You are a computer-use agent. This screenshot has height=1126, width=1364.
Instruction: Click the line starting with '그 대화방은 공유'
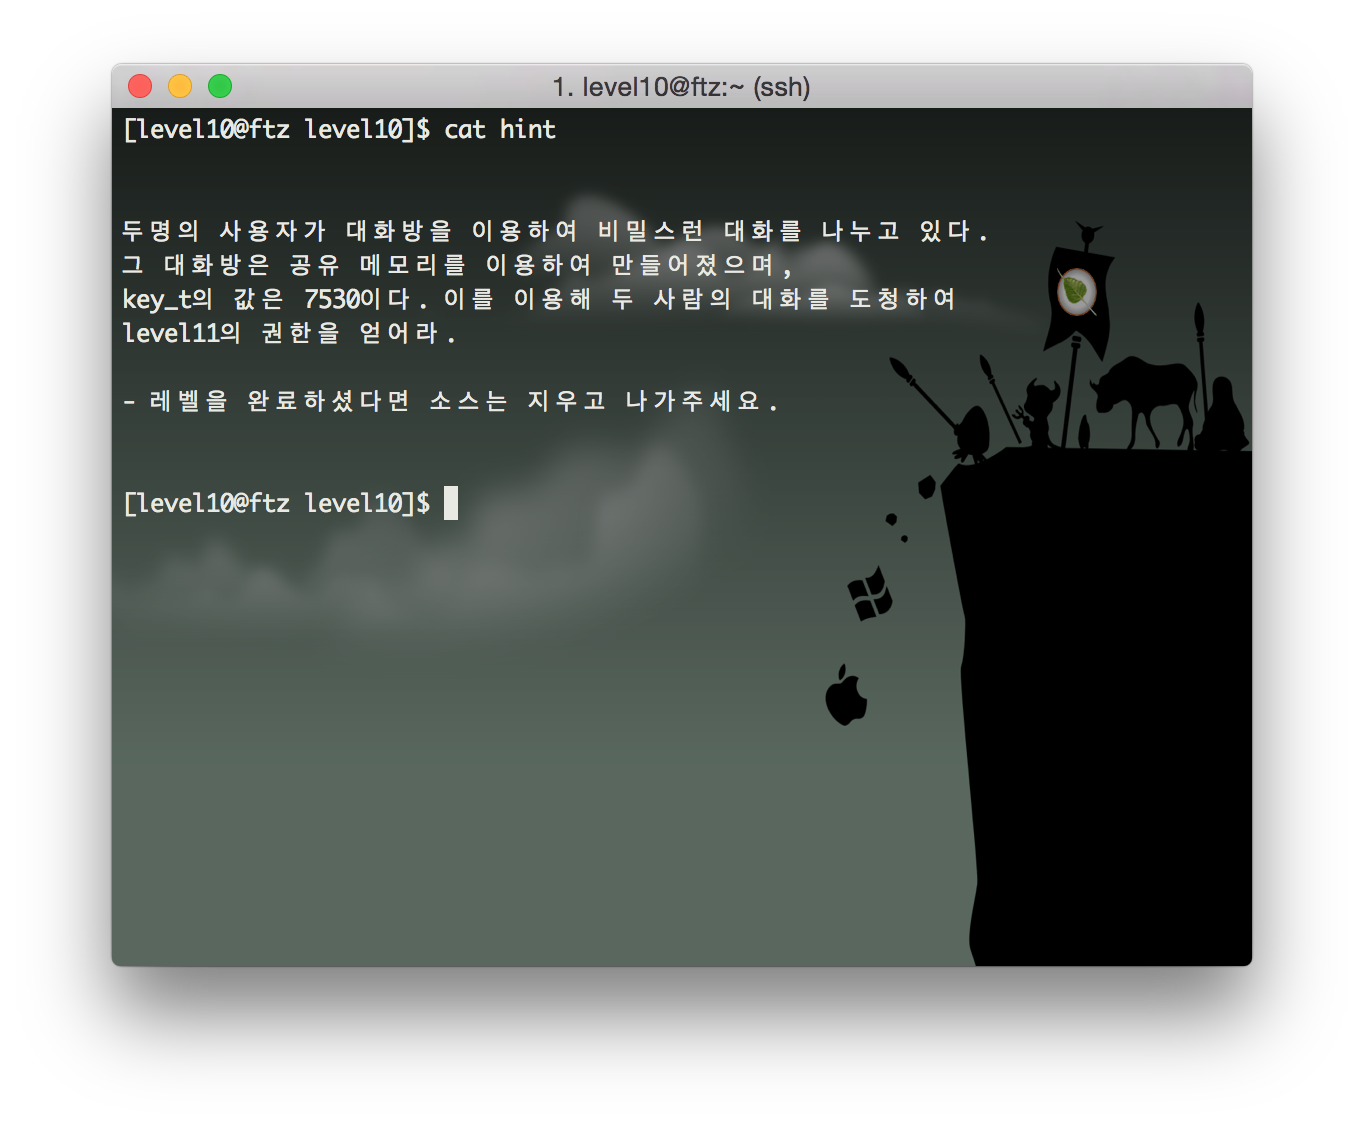(x=457, y=265)
